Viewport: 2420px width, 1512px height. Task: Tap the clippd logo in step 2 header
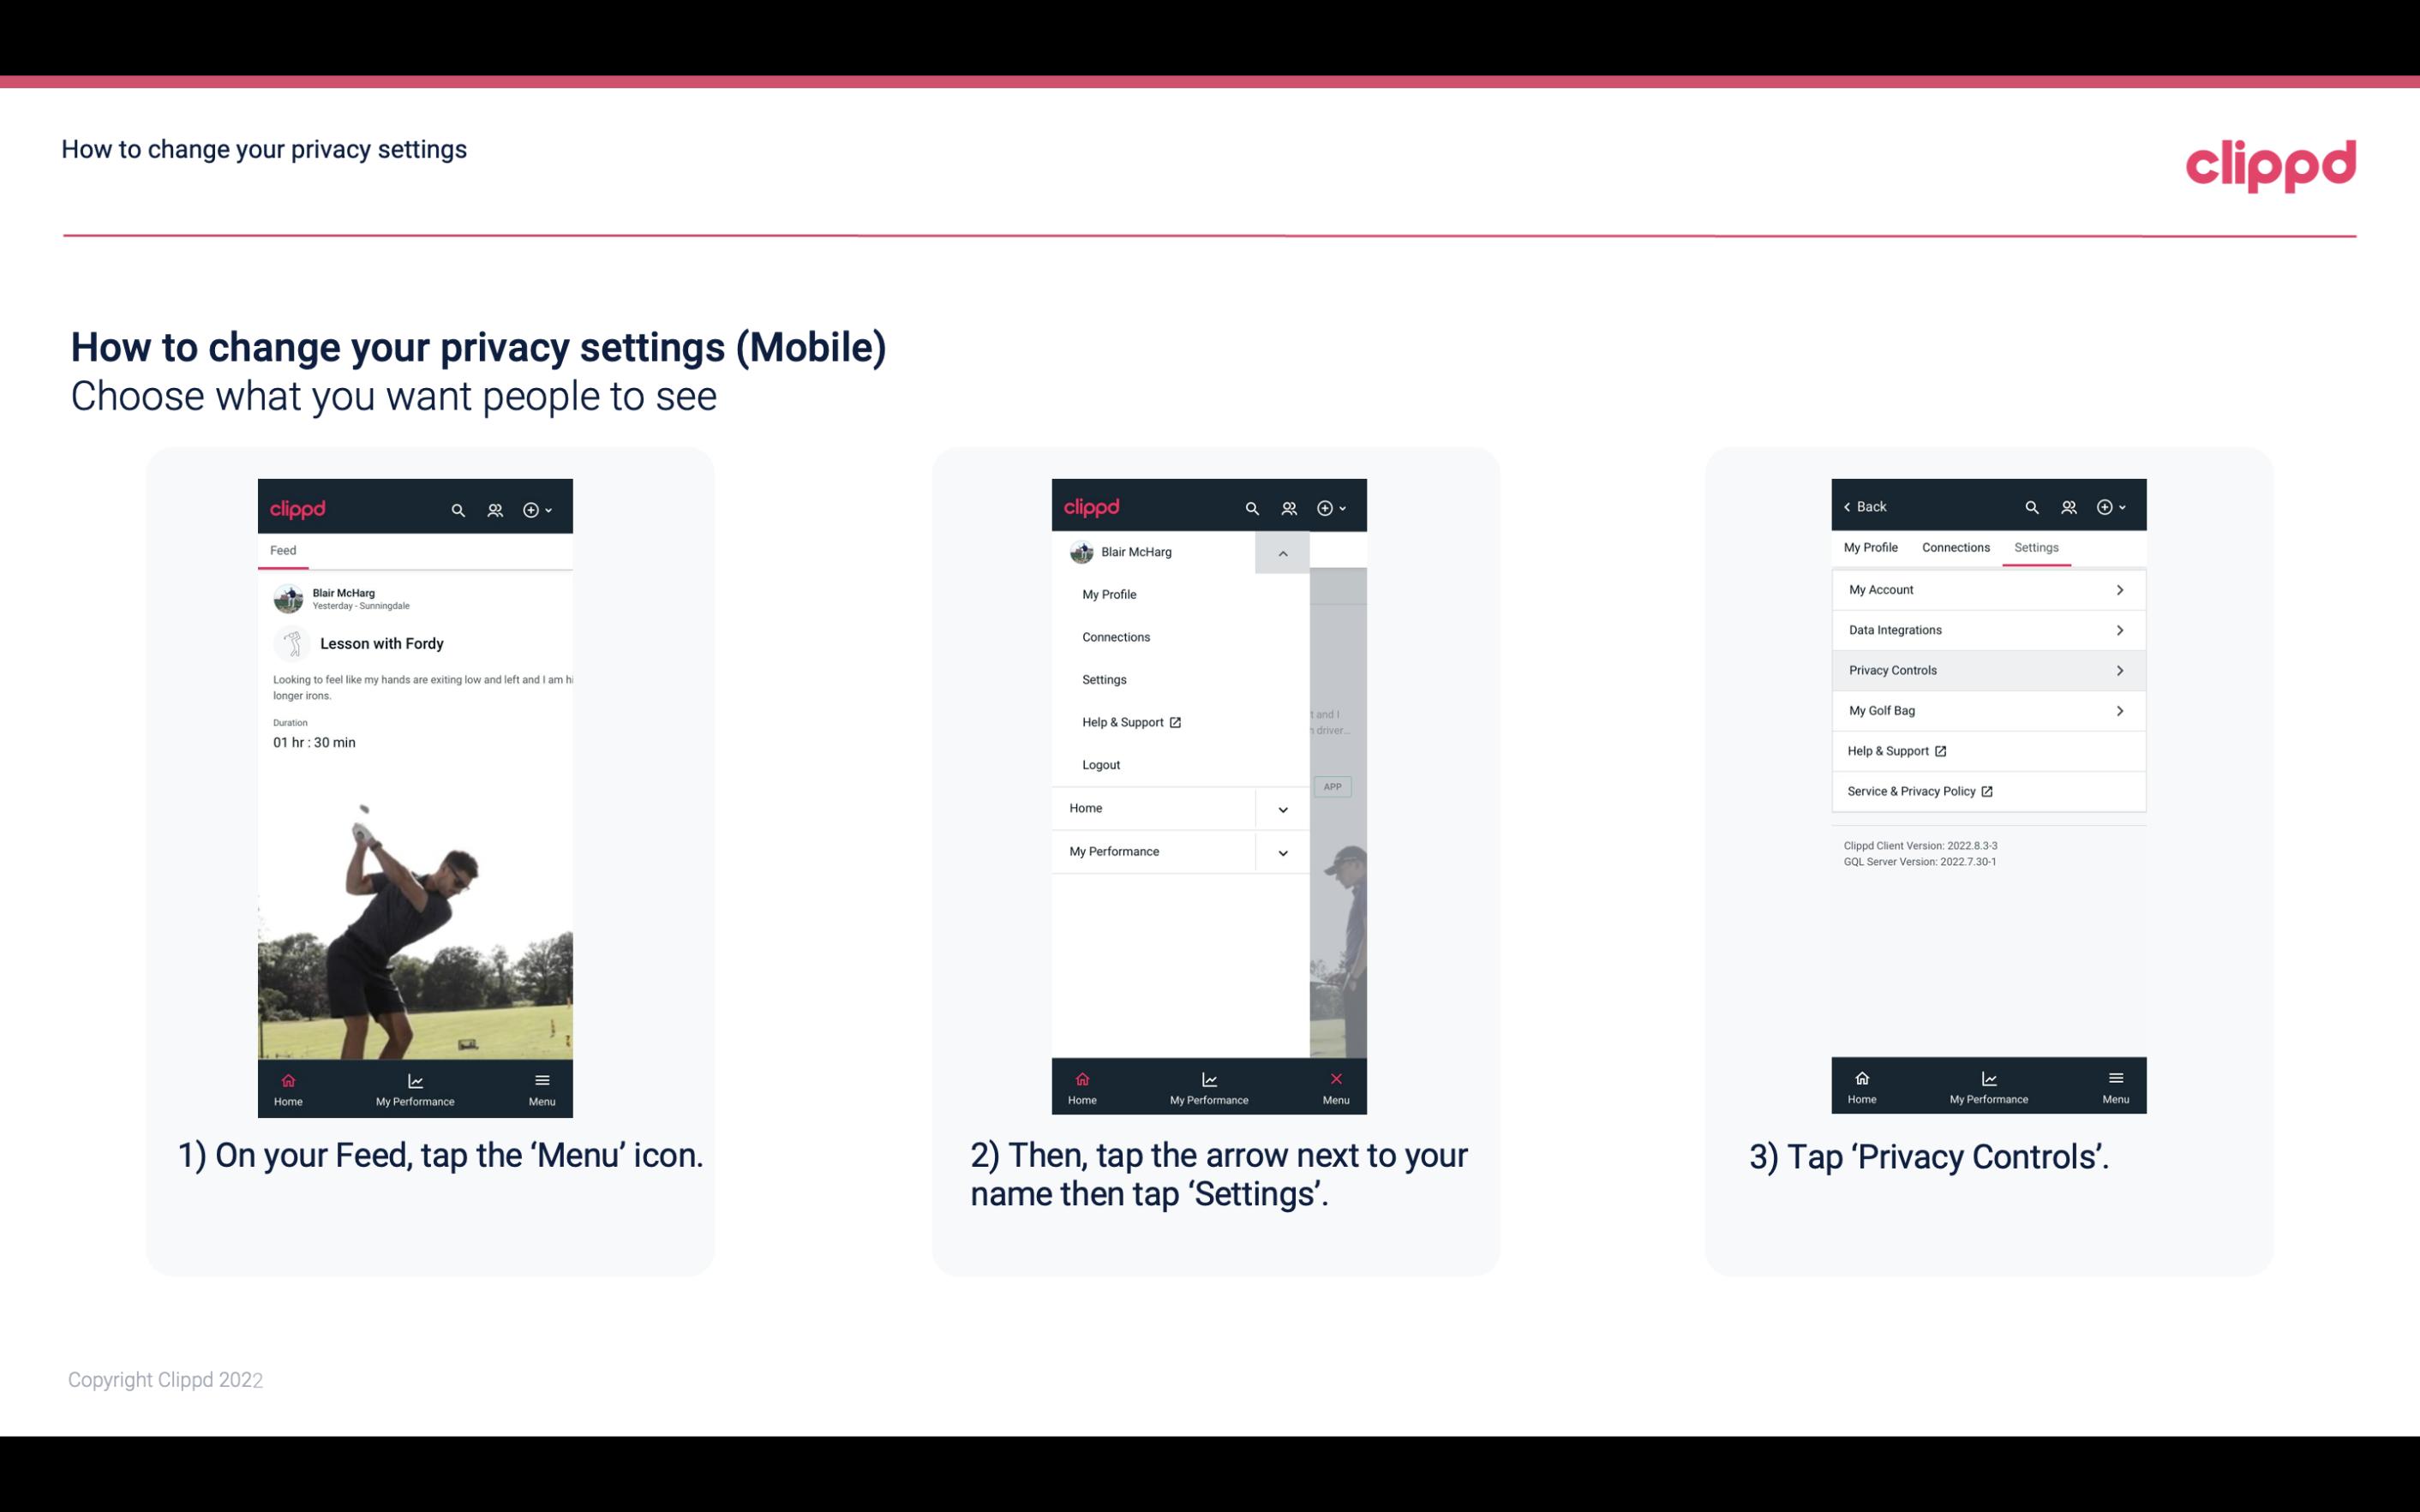point(1093,505)
